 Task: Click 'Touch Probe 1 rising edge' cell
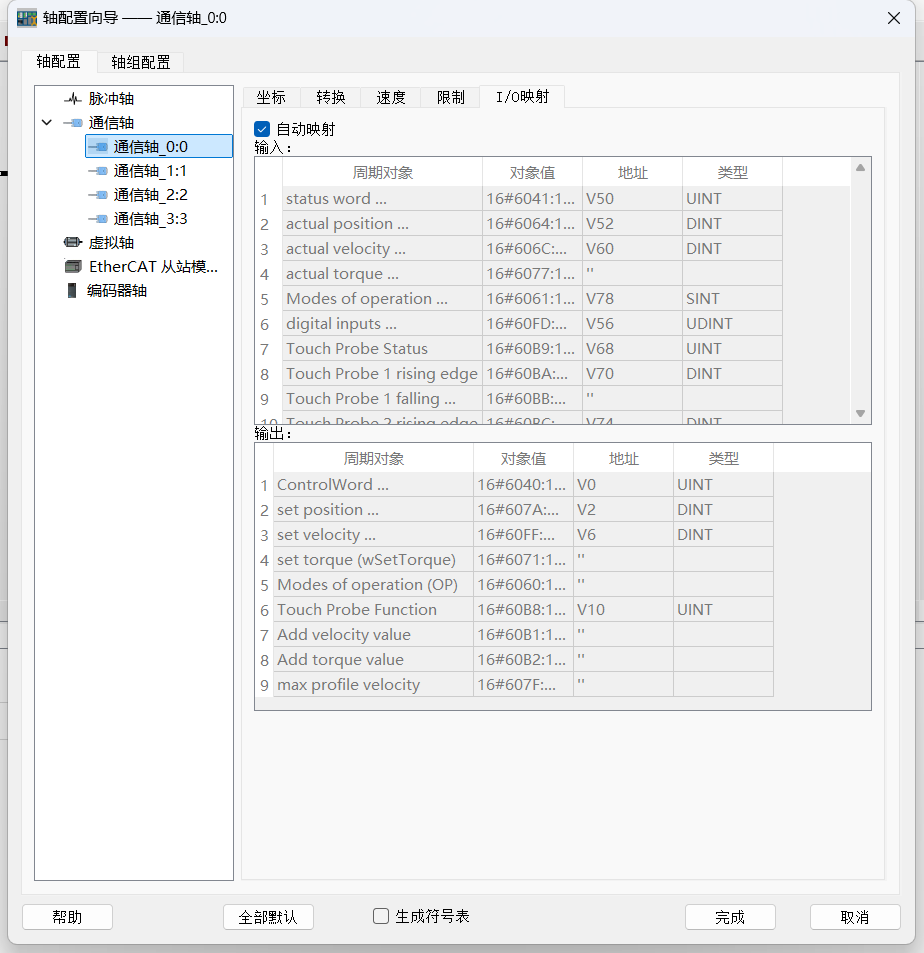[x=382, y=373]
